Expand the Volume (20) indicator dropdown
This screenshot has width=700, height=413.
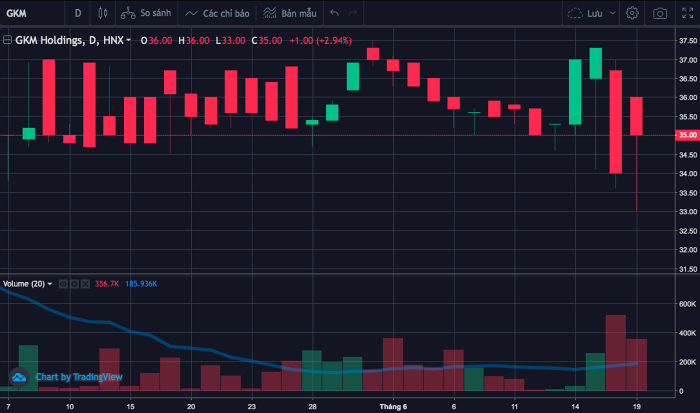[x=50, y=284]
